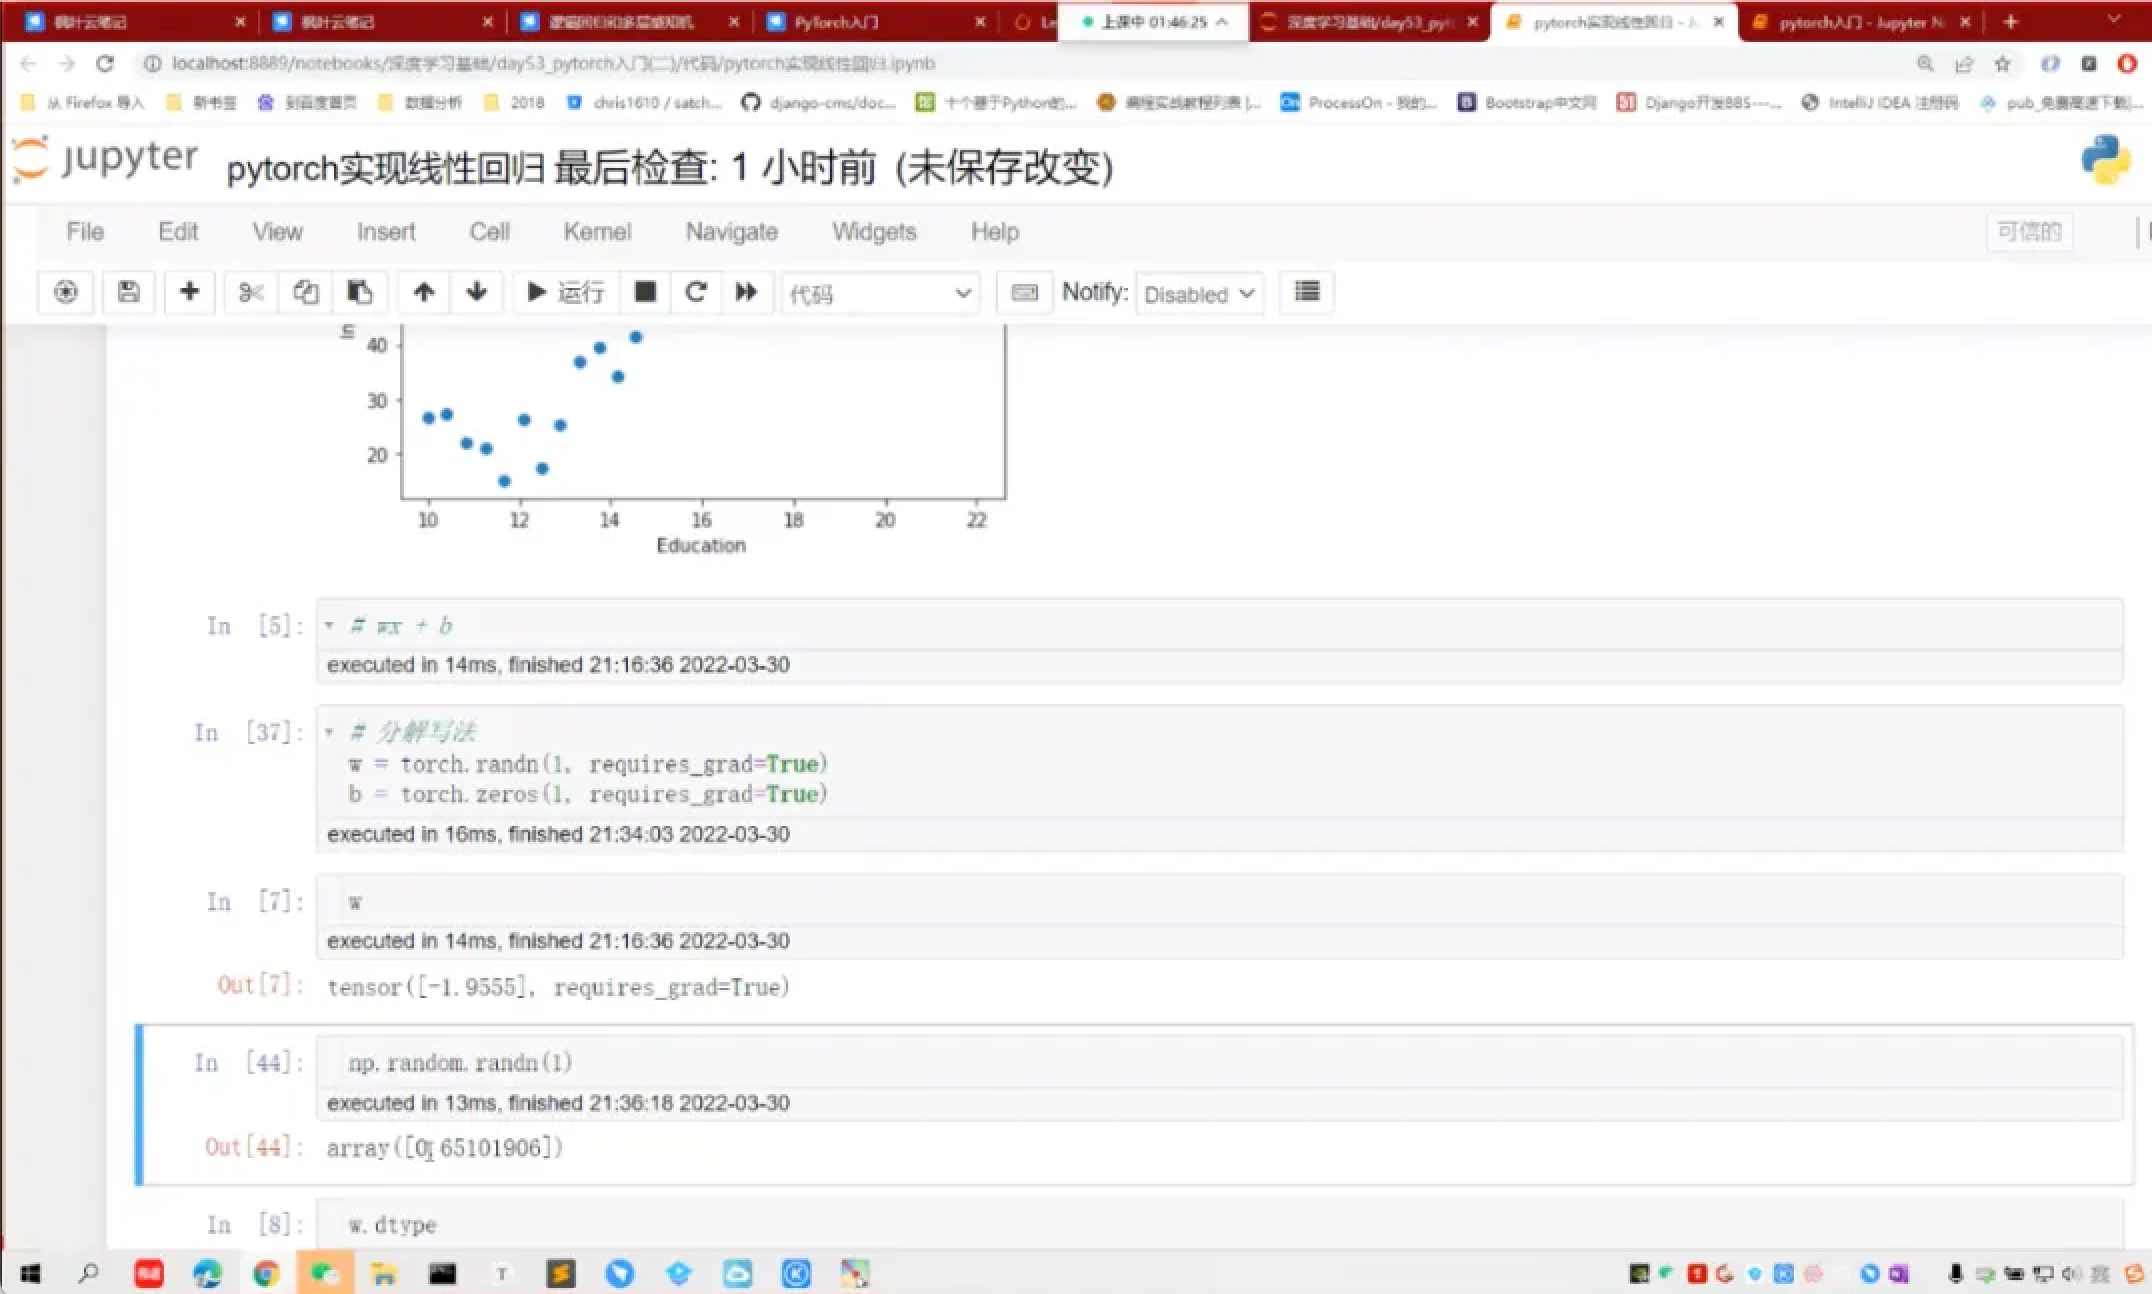2152x1294 pixels.
Task: Open the Kernel menu
Action: click(597, 232)
